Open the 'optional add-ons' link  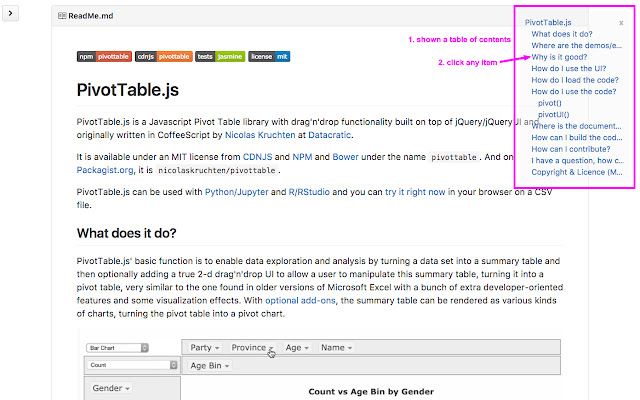point(300,301)
